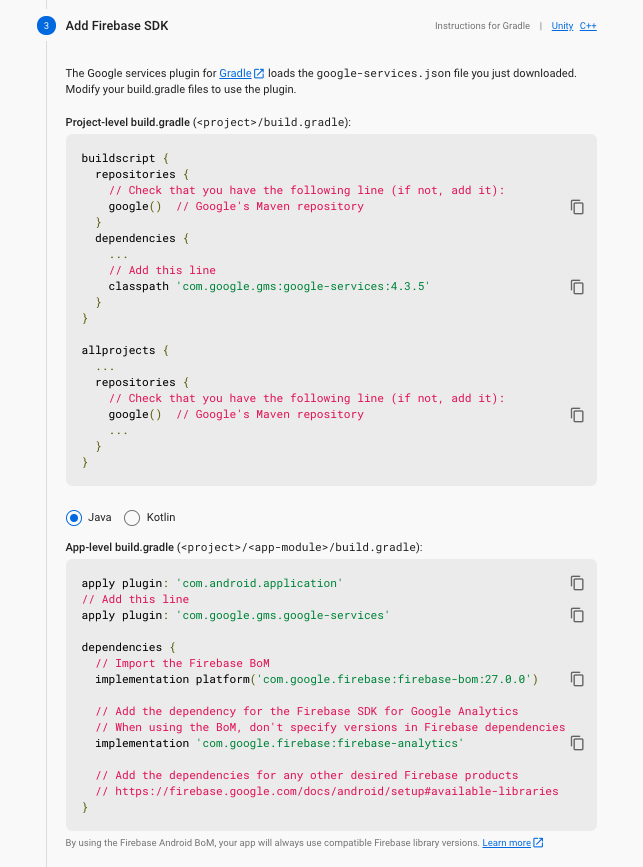Screen dimensions: 643x867
Task: Copy the firebase-analytics implementation line
Action: pos(577,743)
